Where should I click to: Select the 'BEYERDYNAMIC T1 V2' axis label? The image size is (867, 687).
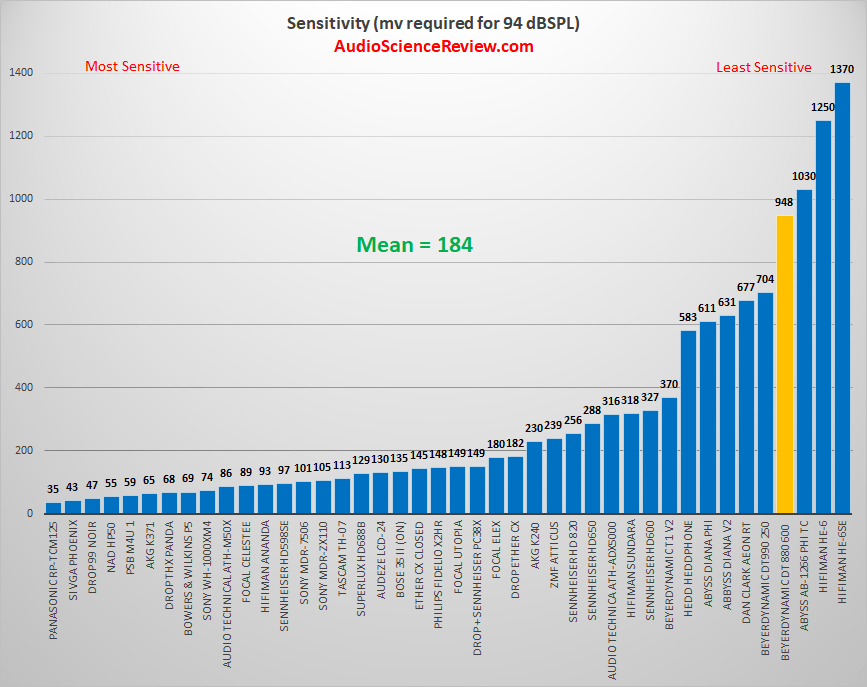pyautogui.click(x=669, y=575)
